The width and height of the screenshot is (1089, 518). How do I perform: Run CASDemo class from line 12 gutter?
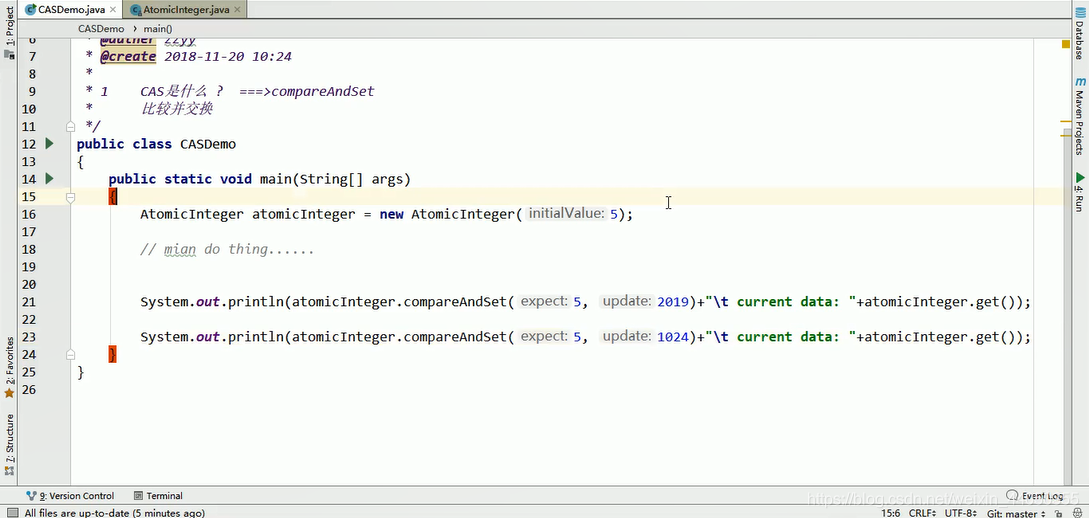pyautogui.click(x=49, y=144)
